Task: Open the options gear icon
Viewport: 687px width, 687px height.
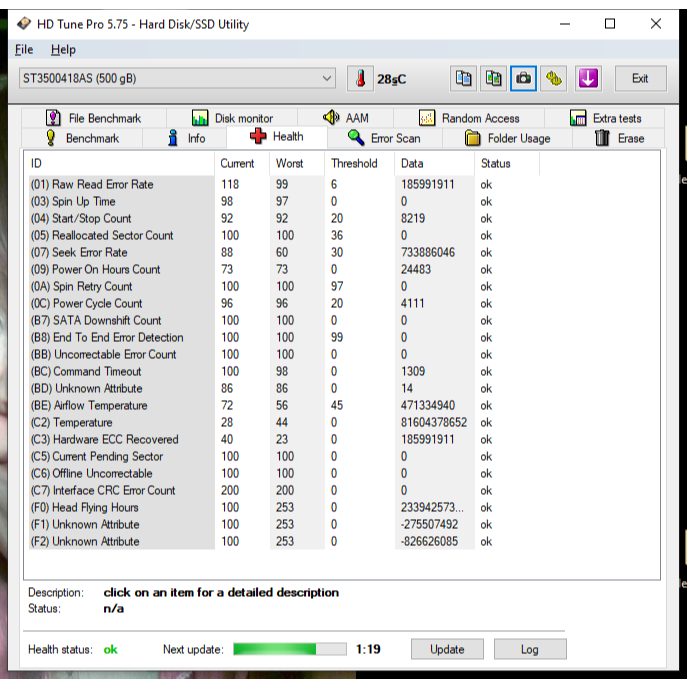Action: [x=554, y=78]
